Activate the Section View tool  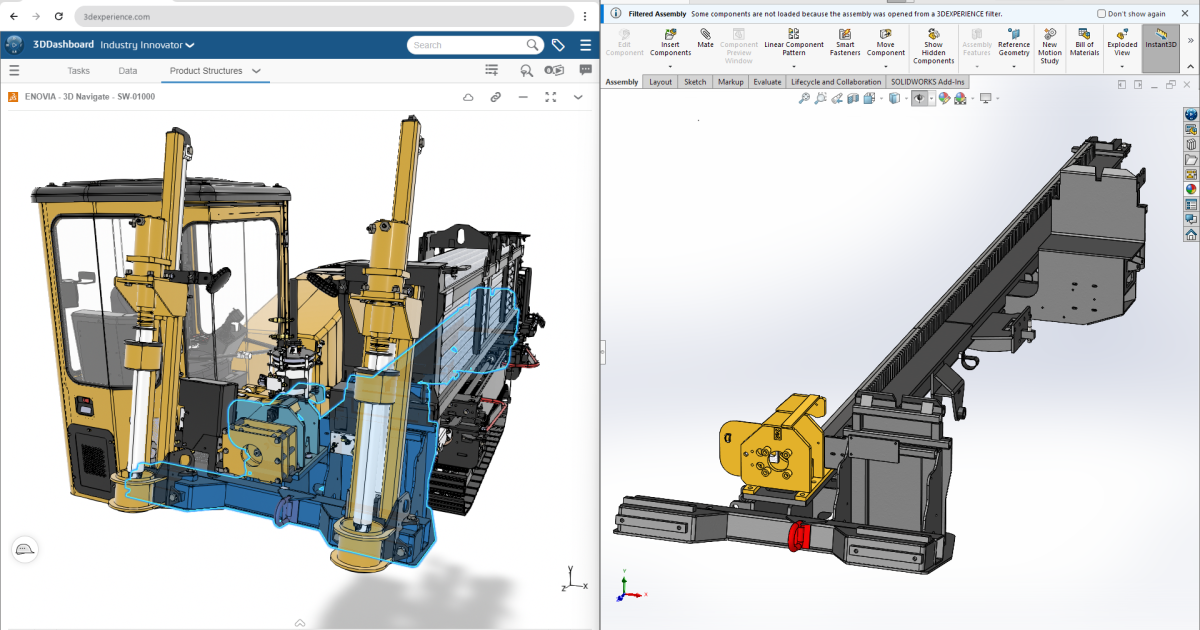point(851,98)
